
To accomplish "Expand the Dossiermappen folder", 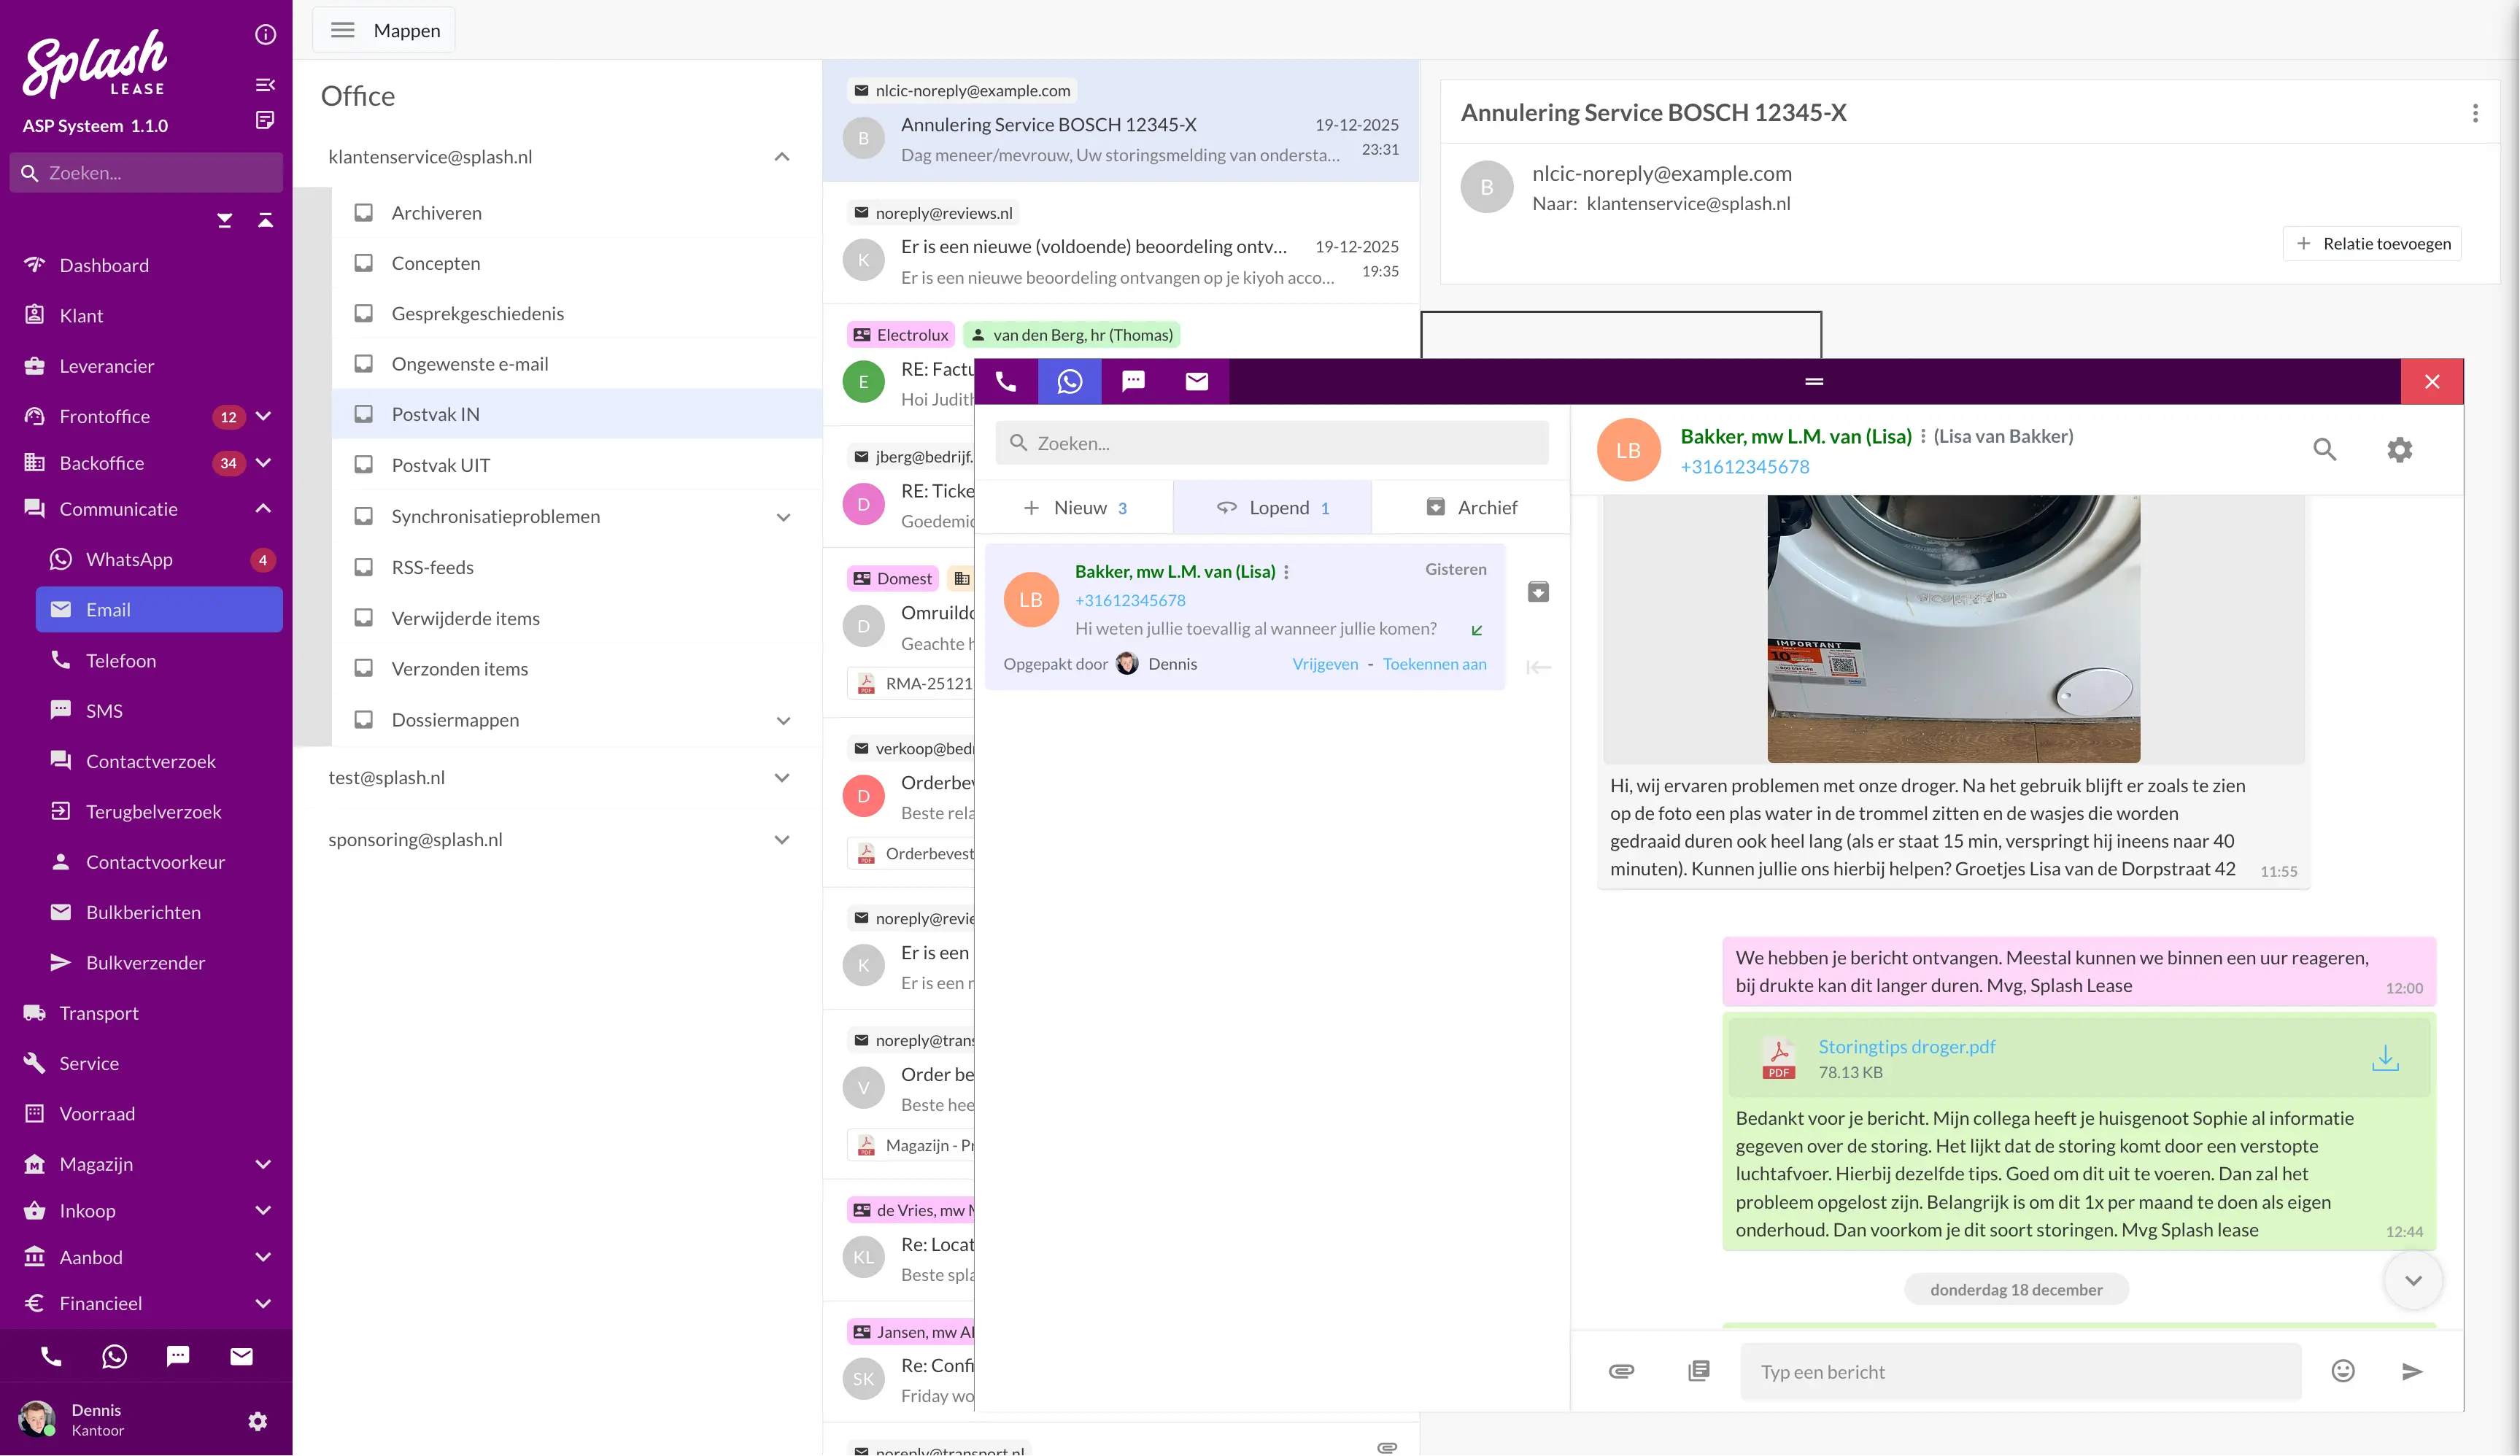I will (x=784, y=720).
